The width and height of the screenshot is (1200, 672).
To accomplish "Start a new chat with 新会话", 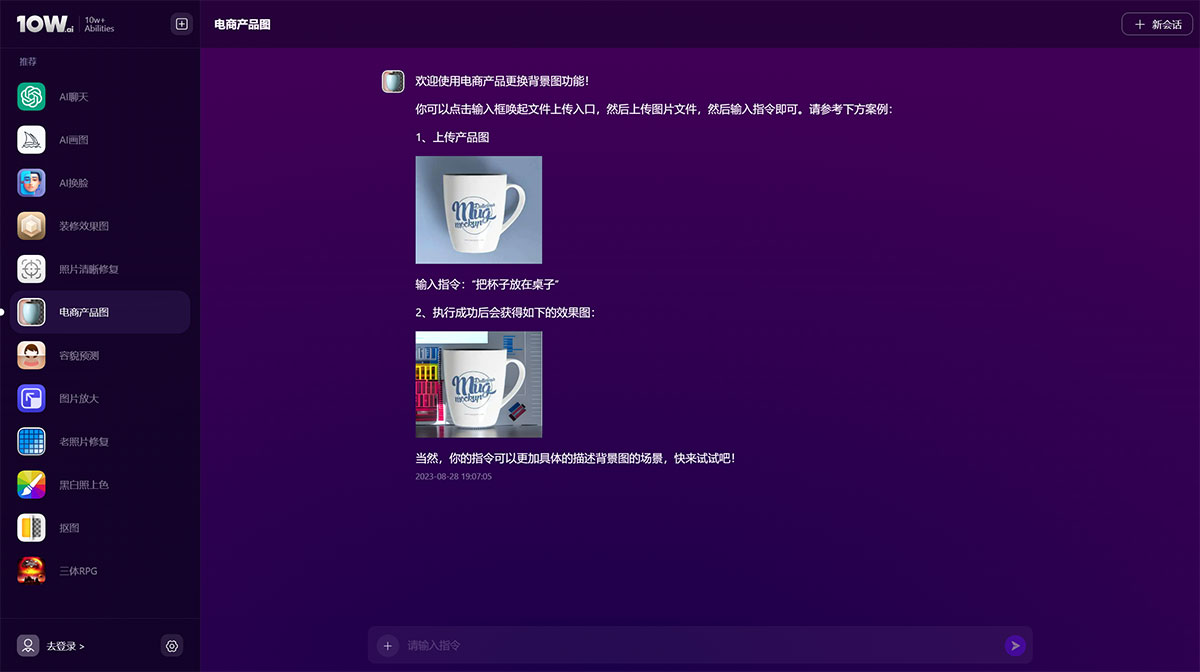I will pos(1157,24).
